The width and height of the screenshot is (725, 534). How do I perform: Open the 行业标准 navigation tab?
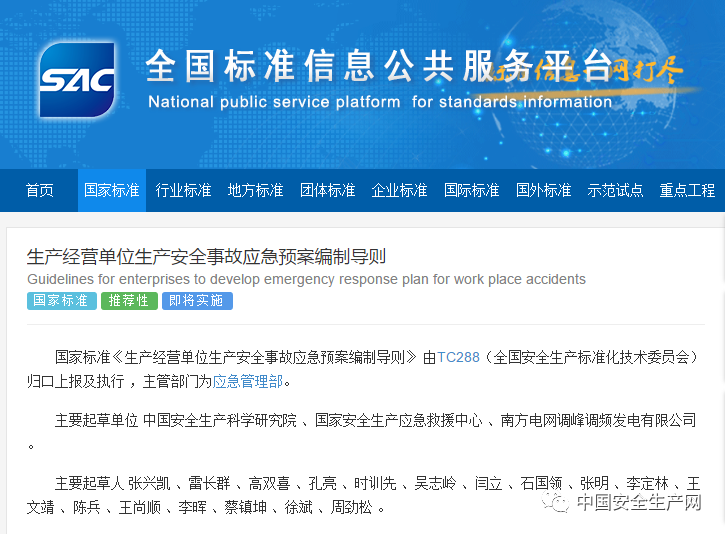tap(184, 190)
